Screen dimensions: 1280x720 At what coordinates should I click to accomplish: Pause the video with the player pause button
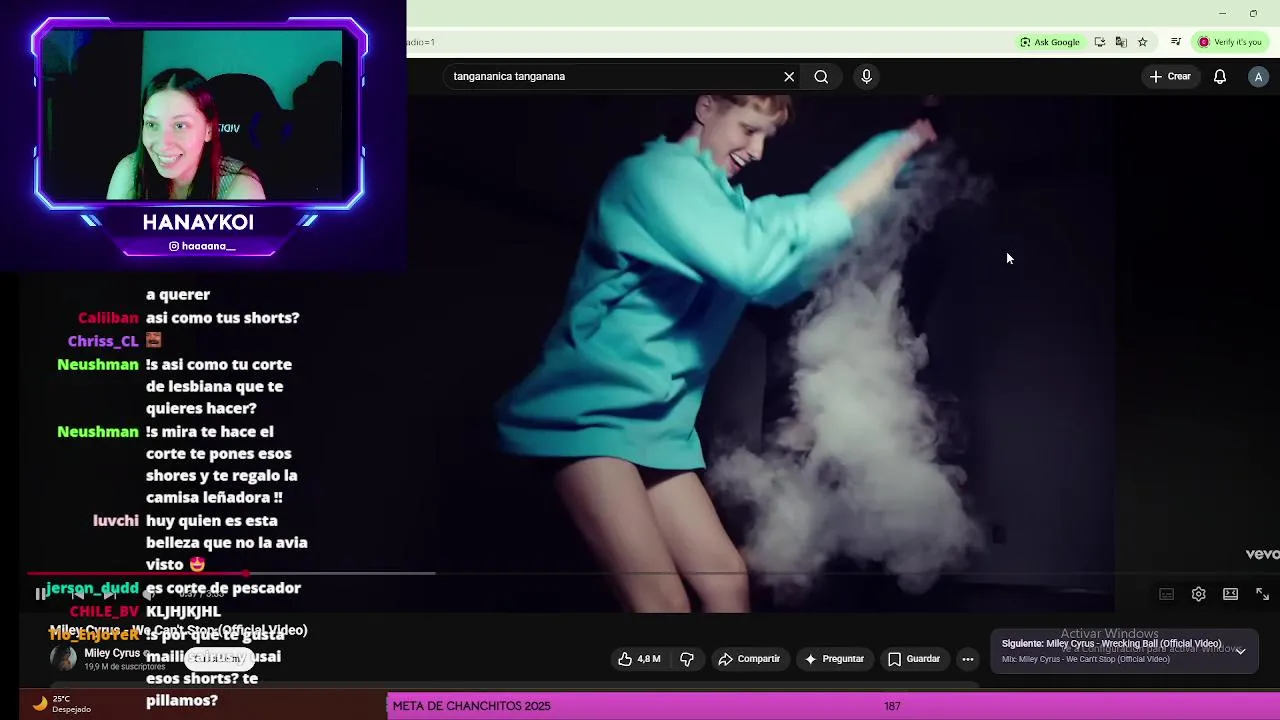point(40,594)
